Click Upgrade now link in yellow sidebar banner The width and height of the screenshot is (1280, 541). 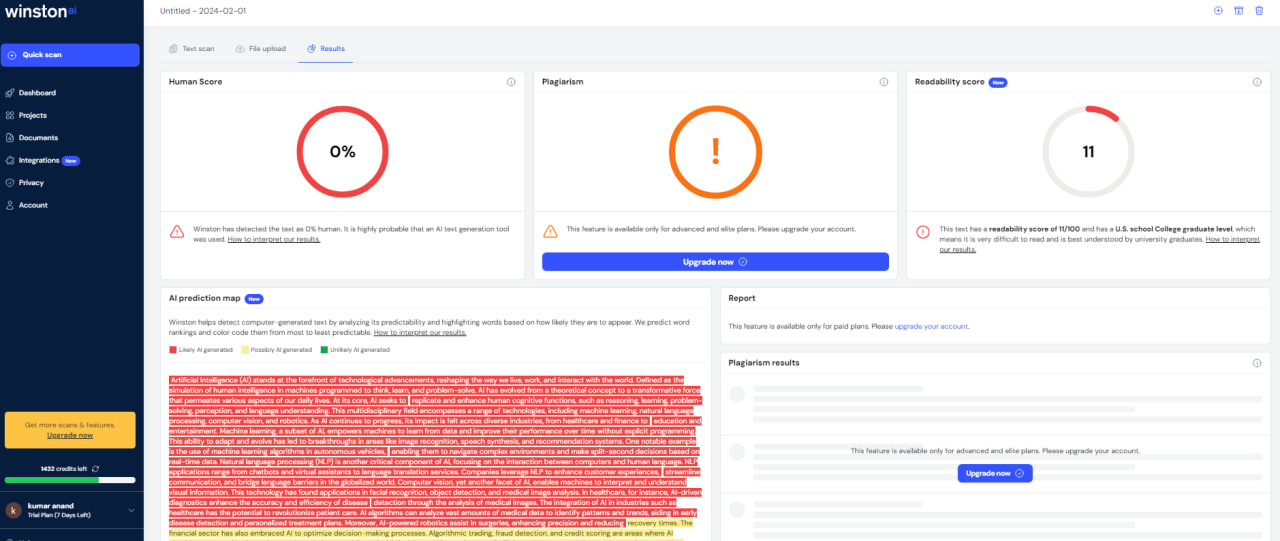(70, 435)
